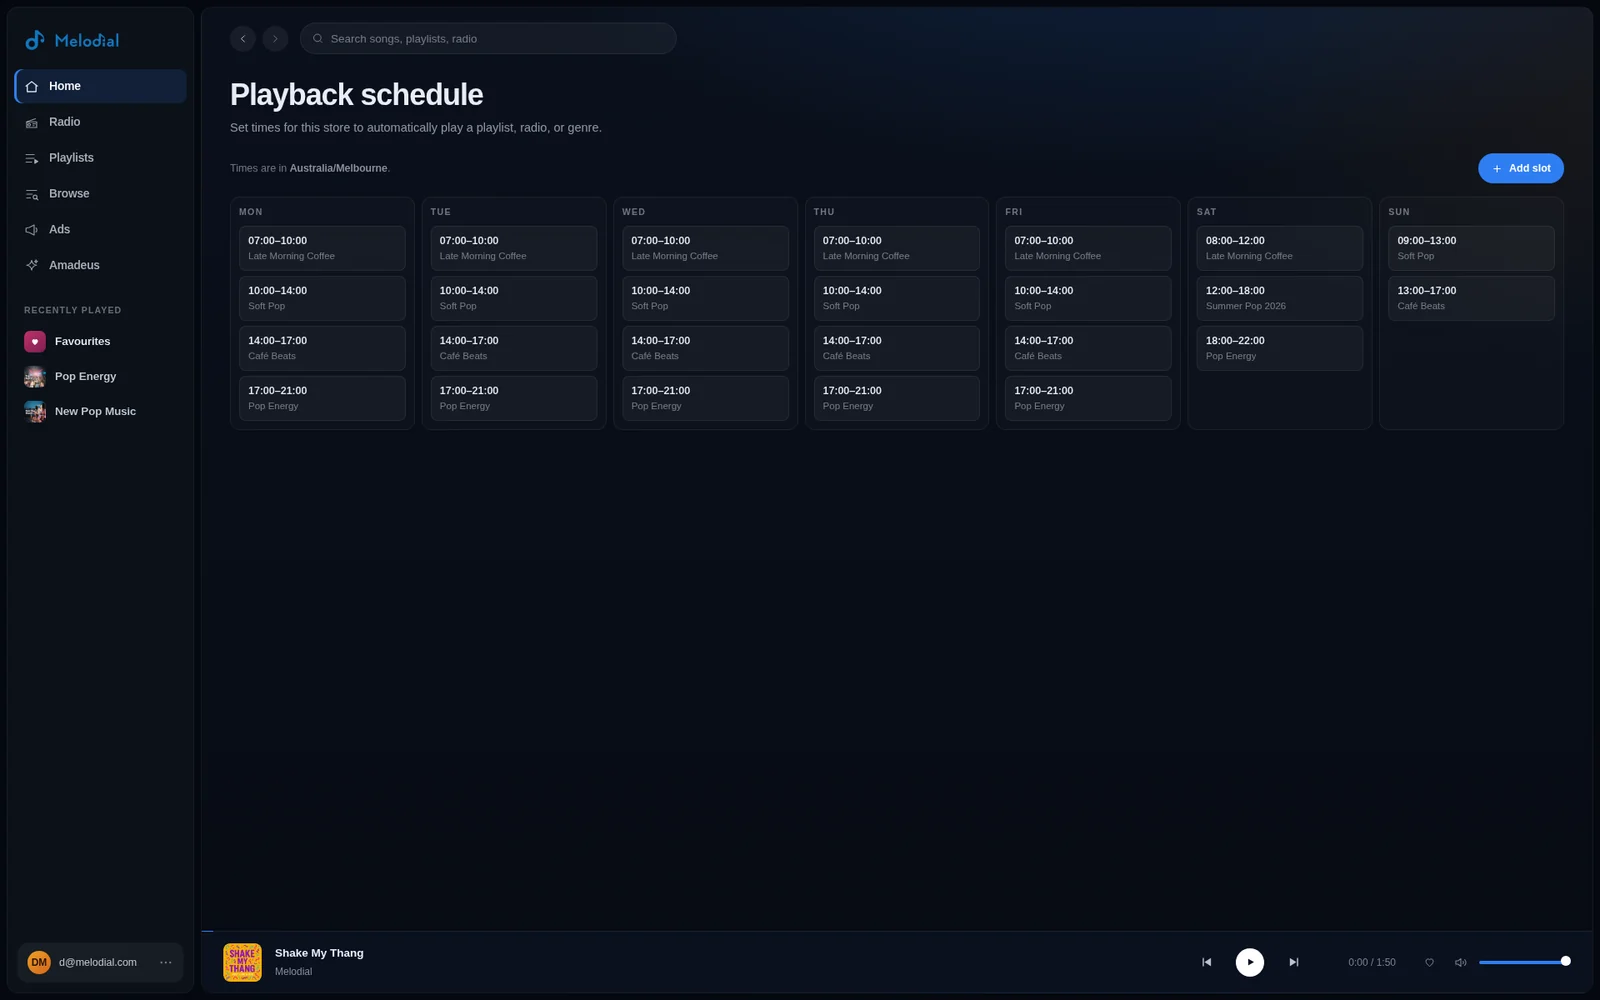Screen dimensions: 1600x1000
Task: Click DM user avatar
Action: click(39, 962)
